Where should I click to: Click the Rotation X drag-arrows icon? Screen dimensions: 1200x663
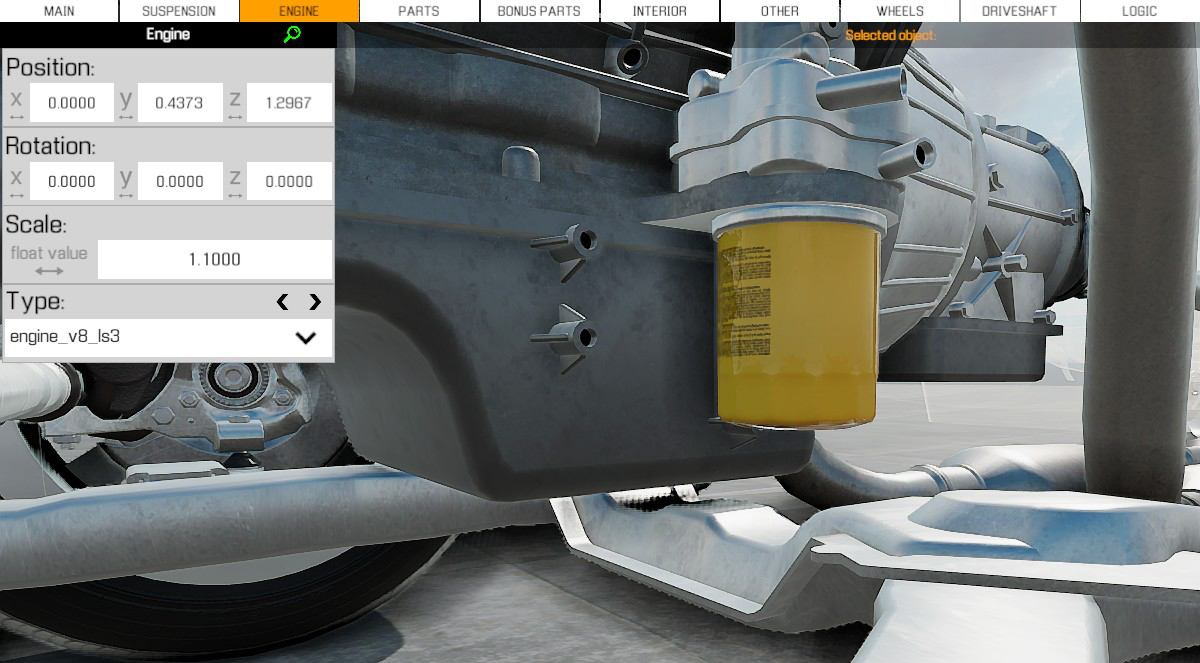[x=16, y=196]
